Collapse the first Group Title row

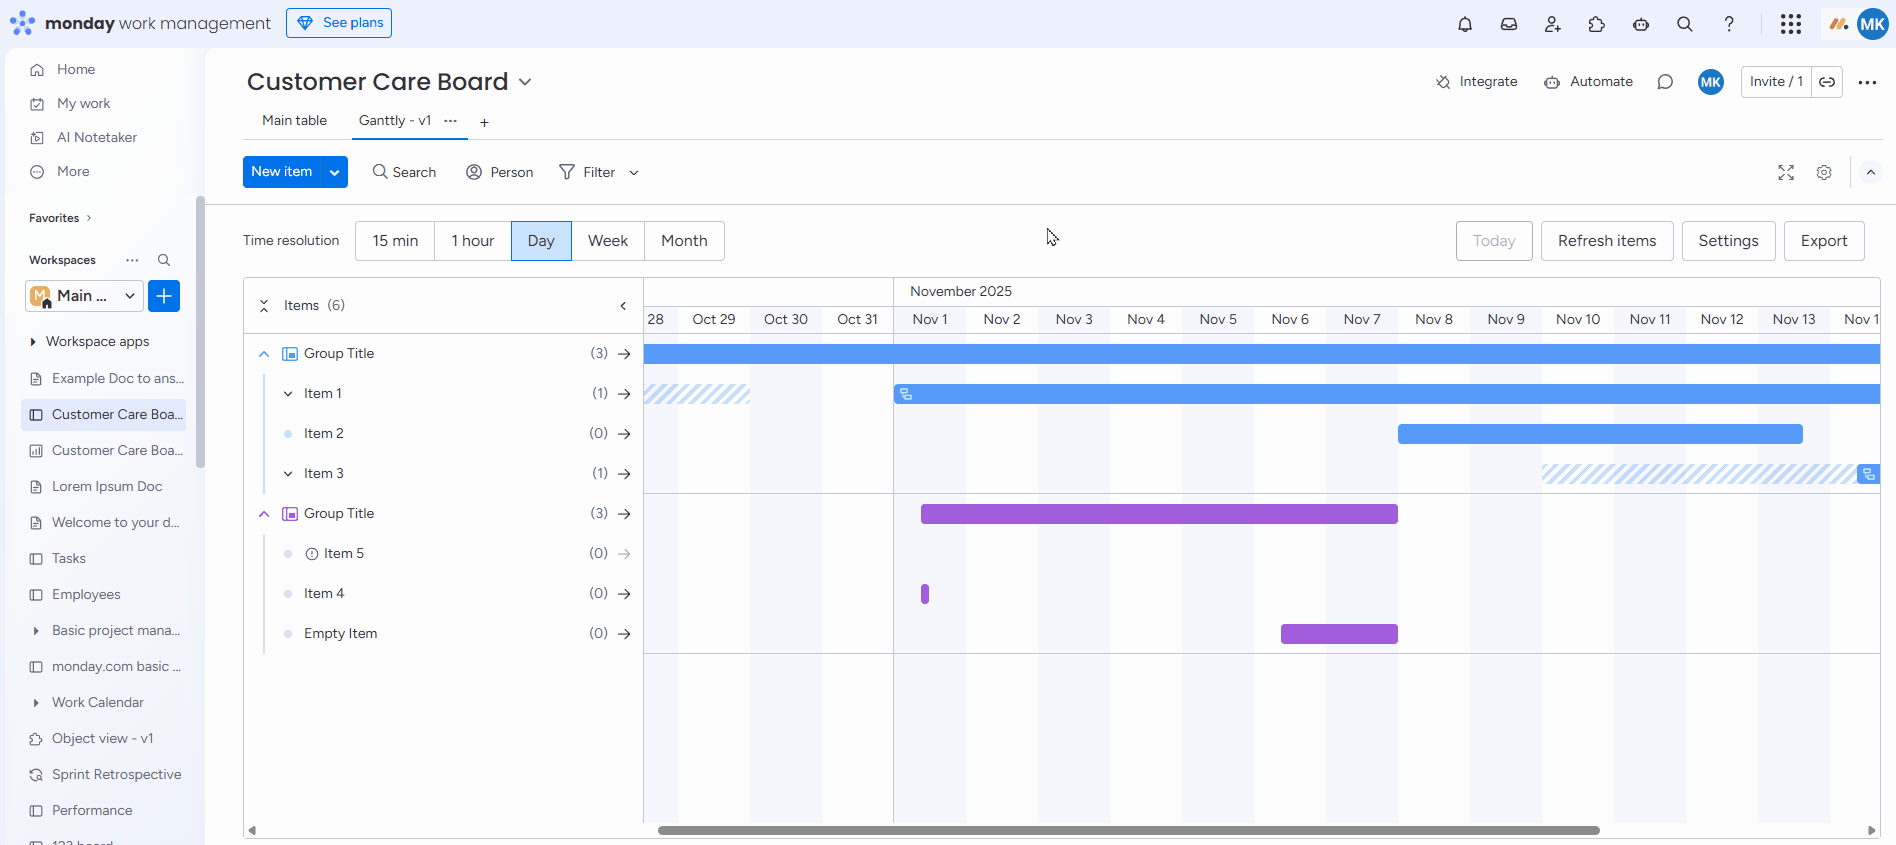click(x=264, y=354)
